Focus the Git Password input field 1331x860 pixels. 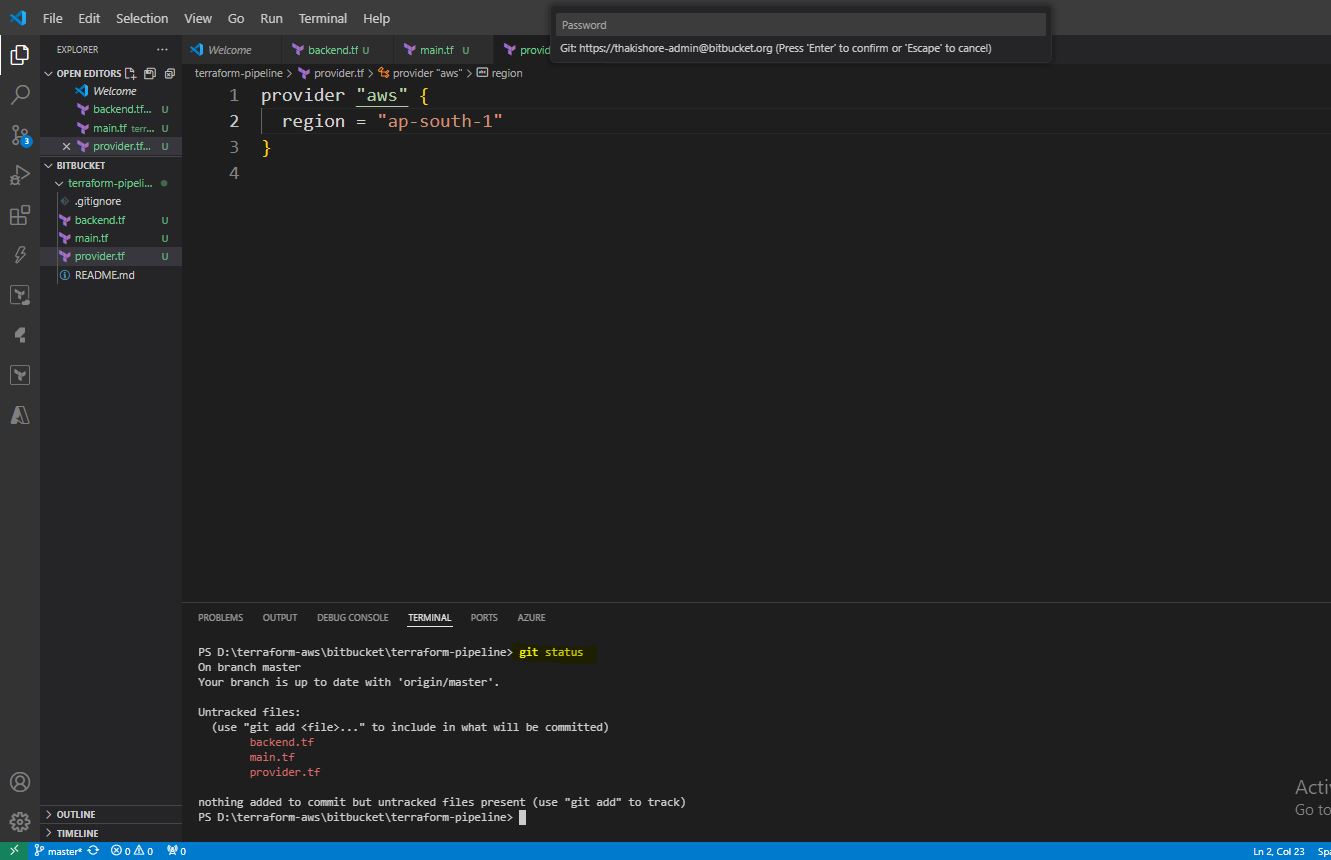pyautogui.click(x=800, y=25)
